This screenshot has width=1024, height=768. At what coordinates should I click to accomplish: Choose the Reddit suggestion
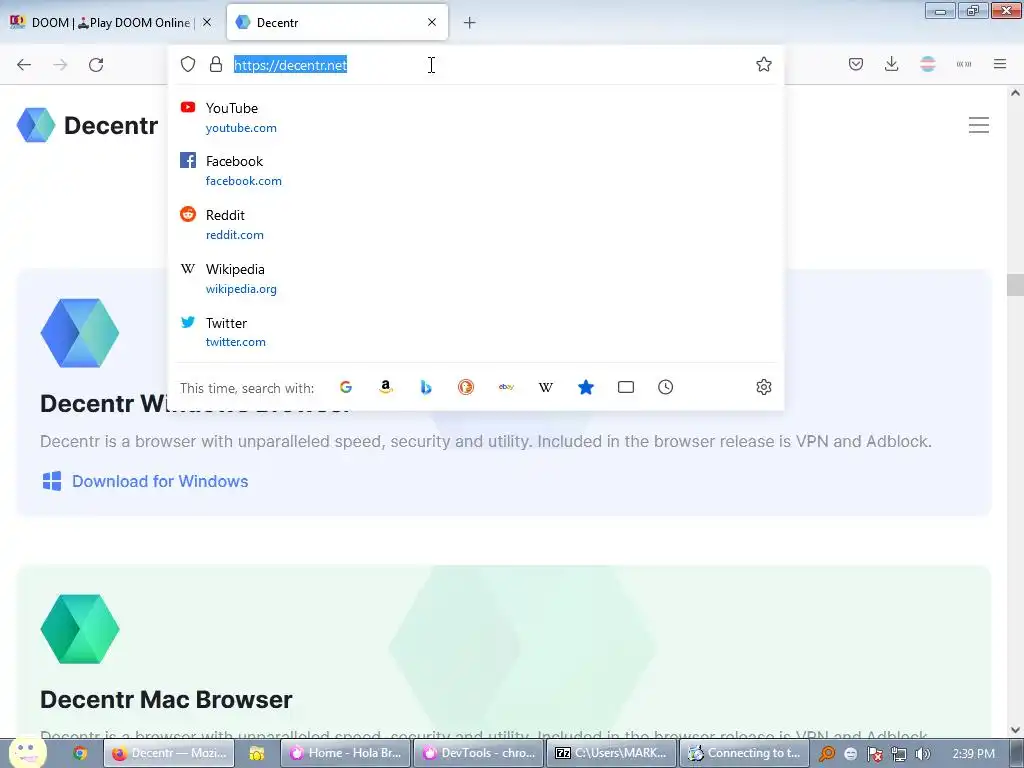point(475,224)
